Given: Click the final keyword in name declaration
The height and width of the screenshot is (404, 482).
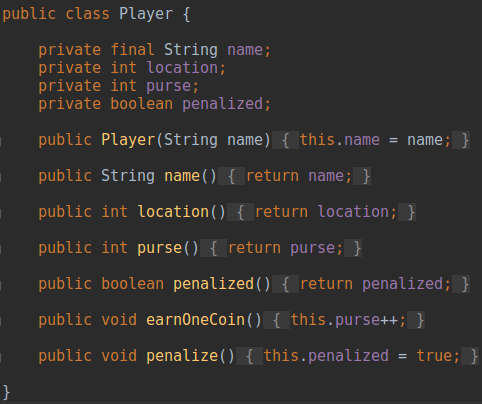Looking at the screenshot, I should tap(132, 50).
